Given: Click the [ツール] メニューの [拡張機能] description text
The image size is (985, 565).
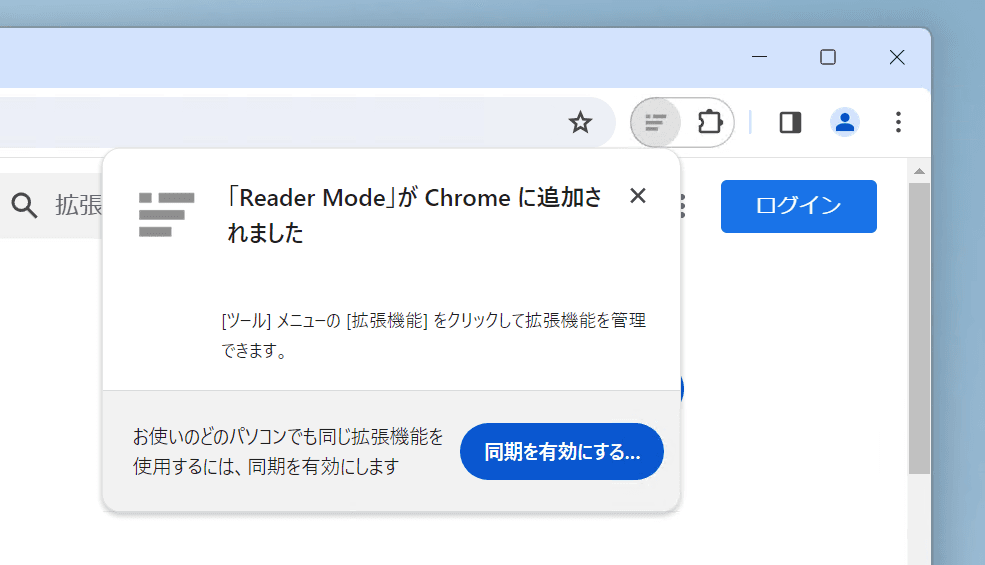Looking at the screenshot, I should point(433,335).
